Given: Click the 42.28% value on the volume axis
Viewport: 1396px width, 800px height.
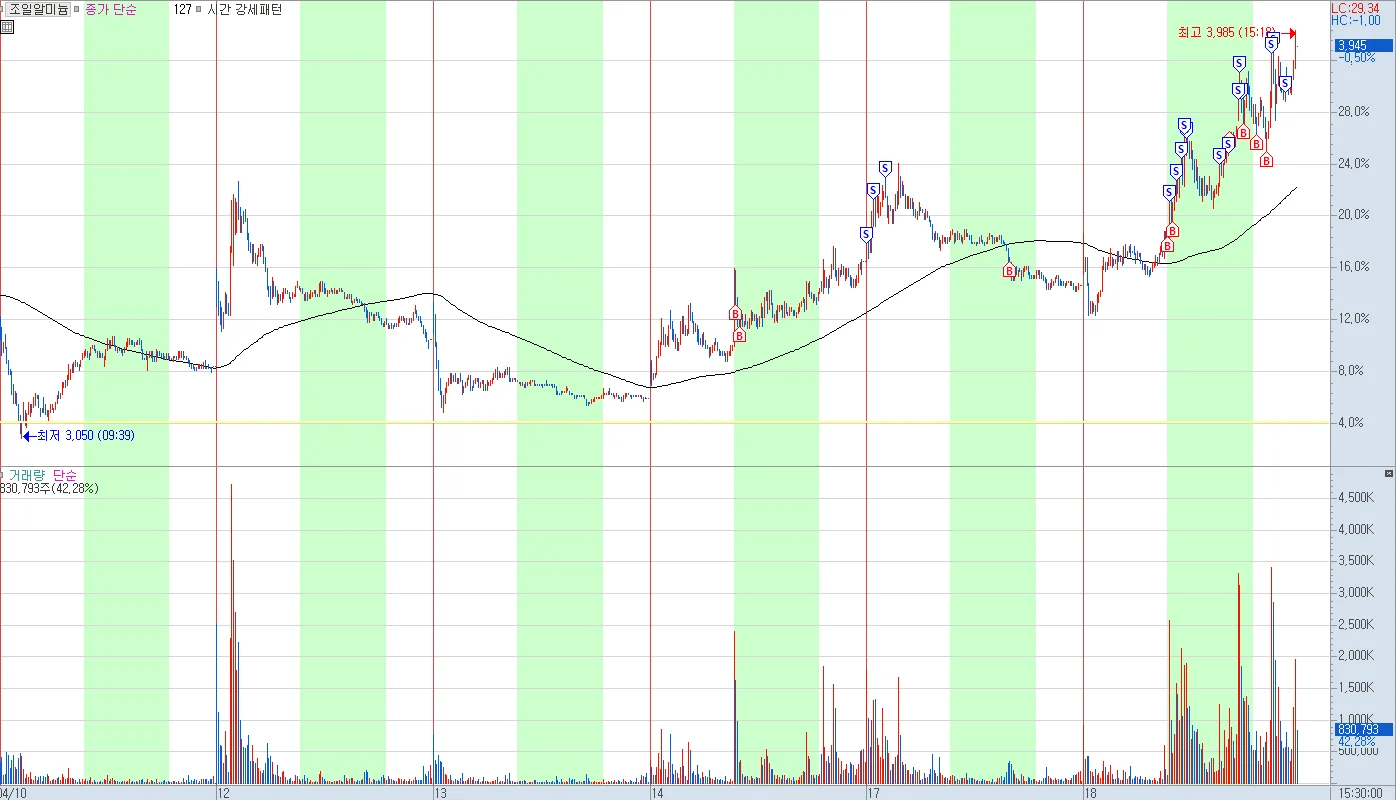Looking at the screenshot, I should point(1355,741).
